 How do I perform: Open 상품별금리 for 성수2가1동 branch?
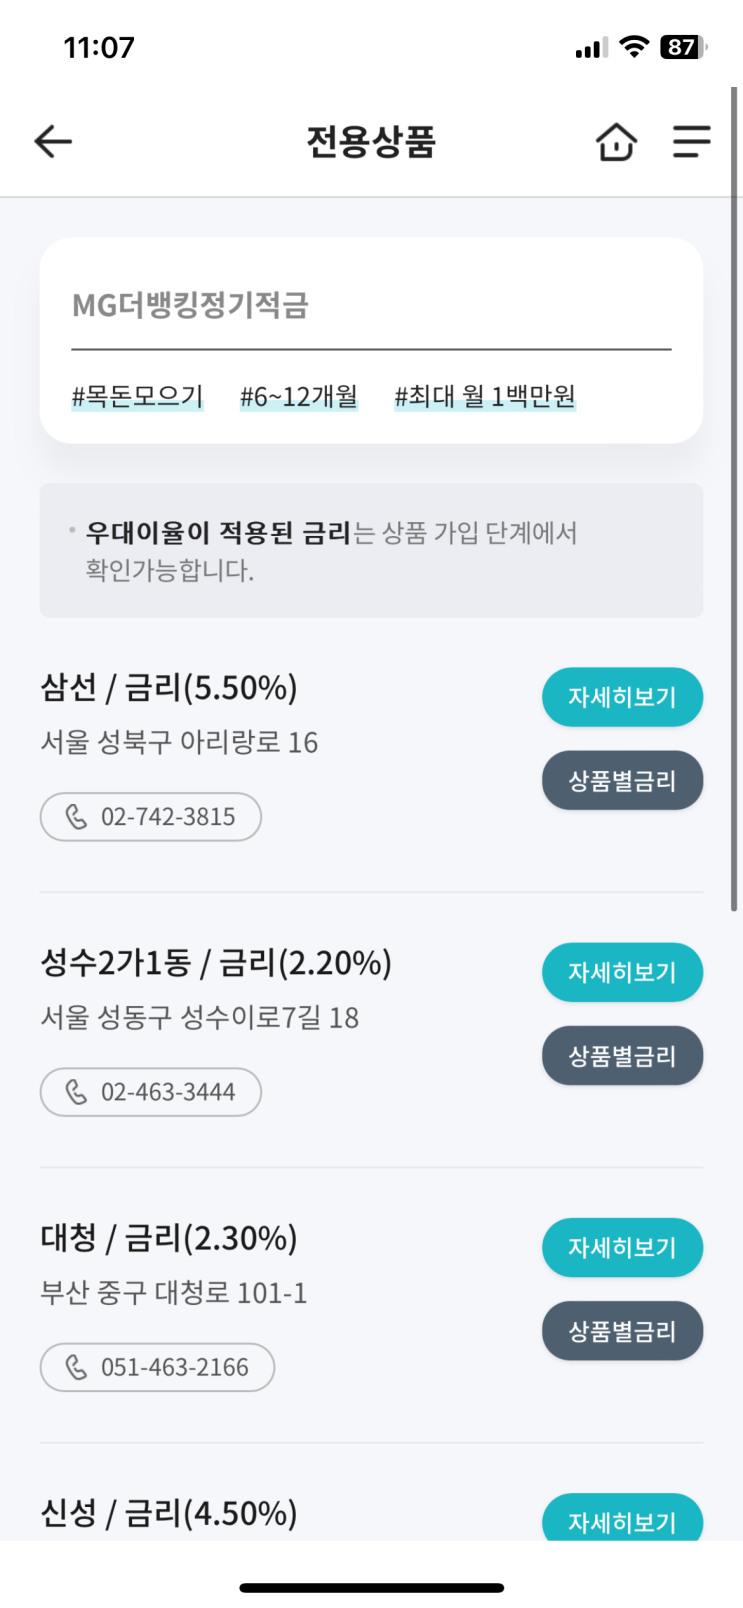[x=622, y=1056]
